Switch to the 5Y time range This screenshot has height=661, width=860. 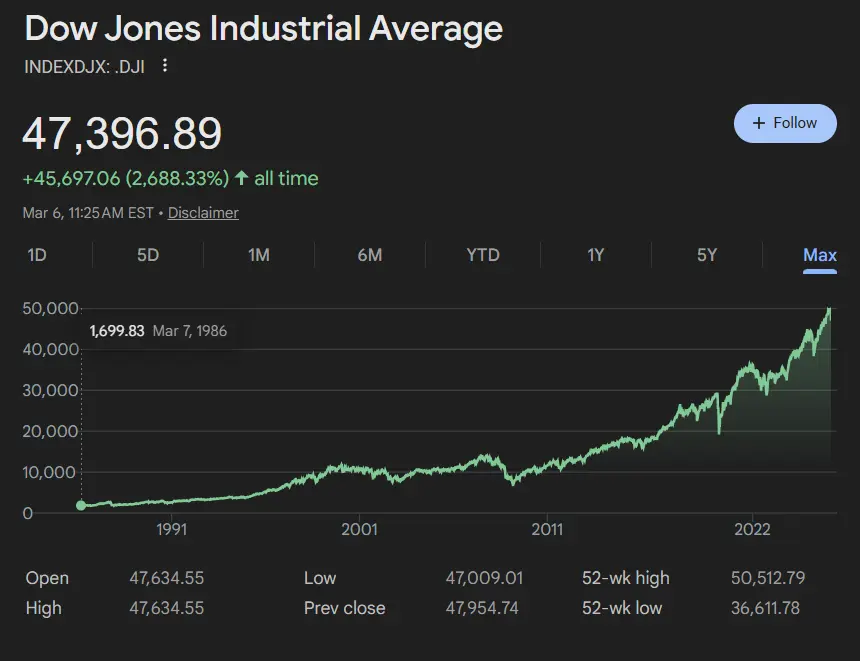coord(707,255)
